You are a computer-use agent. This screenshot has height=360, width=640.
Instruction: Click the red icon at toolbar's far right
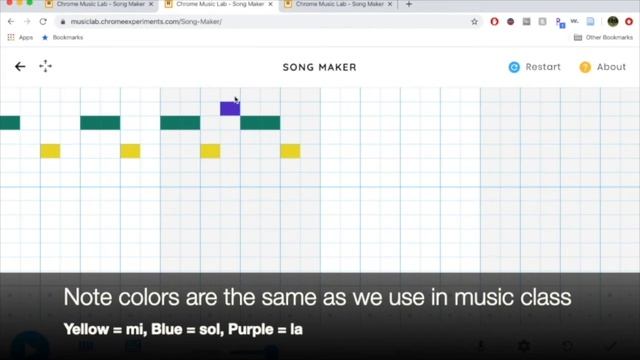pyautogui.click(x=629, y=22)
